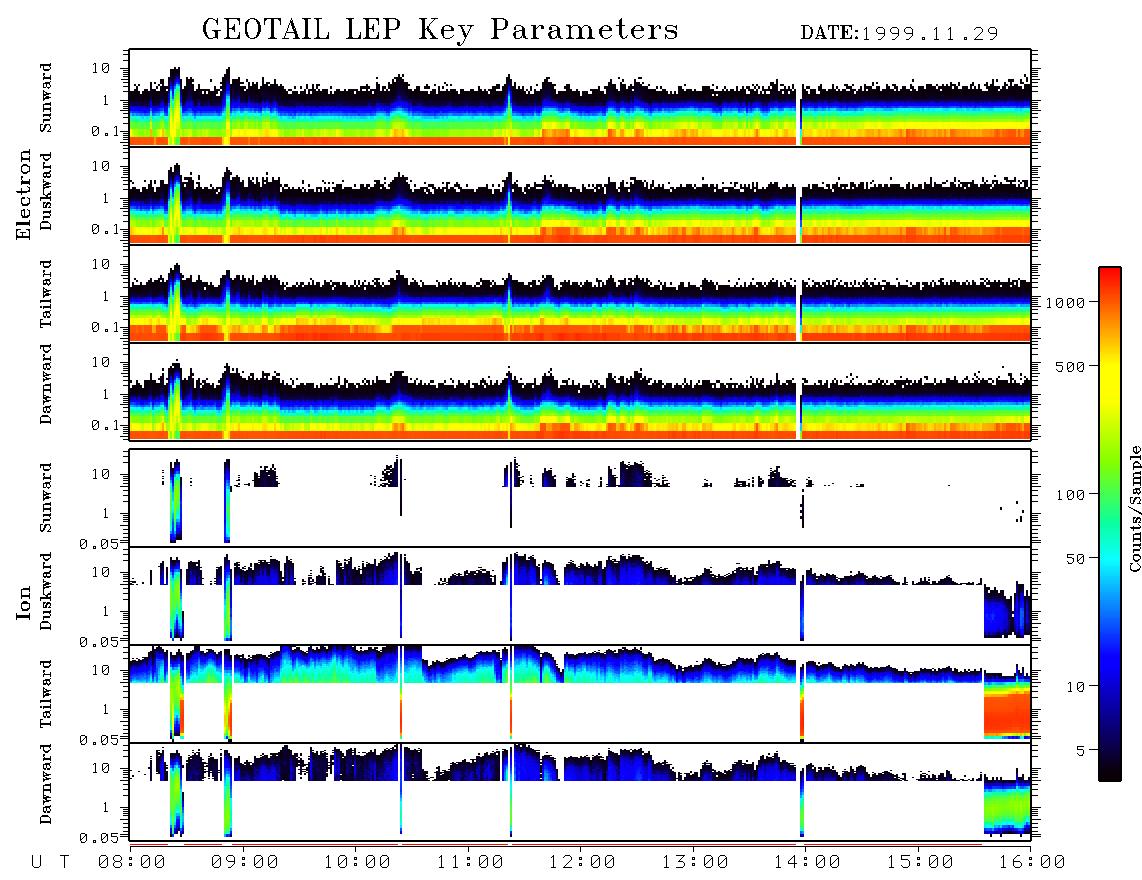Click the 08:00 time axis label
This screenshot has width=1142, height=880.
[132, 863]
